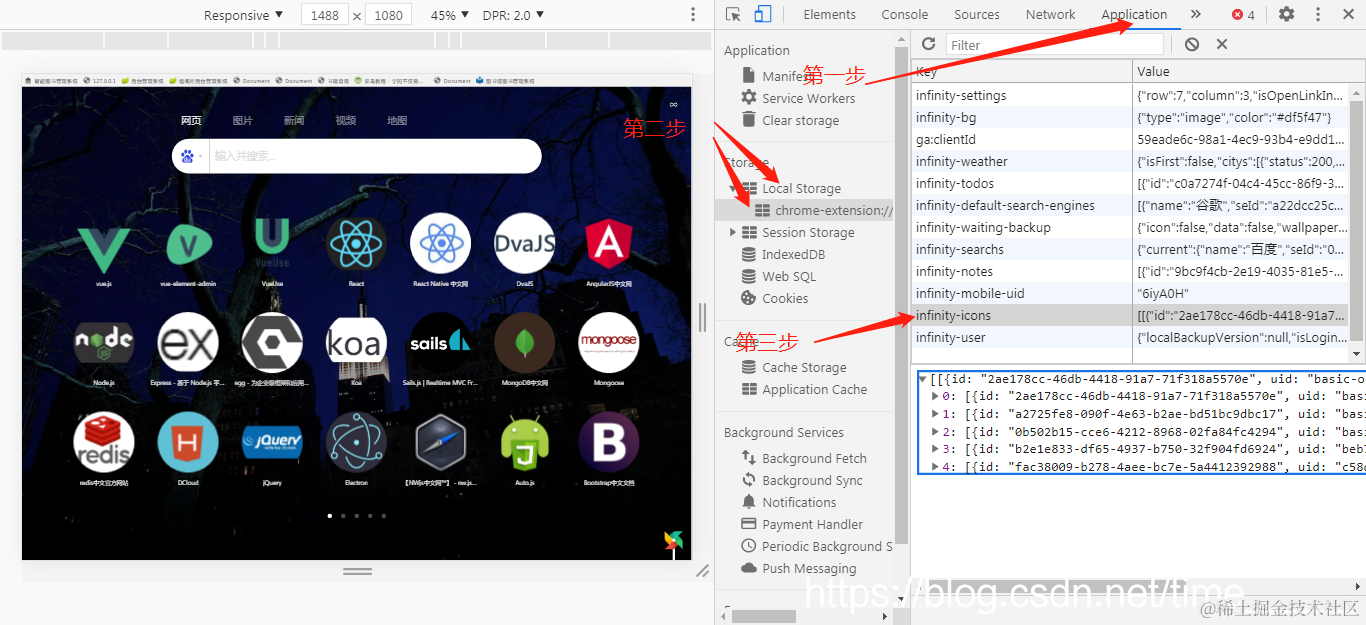Select the 新闻 search category tab
The height and width of the screenshot is (625, 1366).
coord(294,120)
